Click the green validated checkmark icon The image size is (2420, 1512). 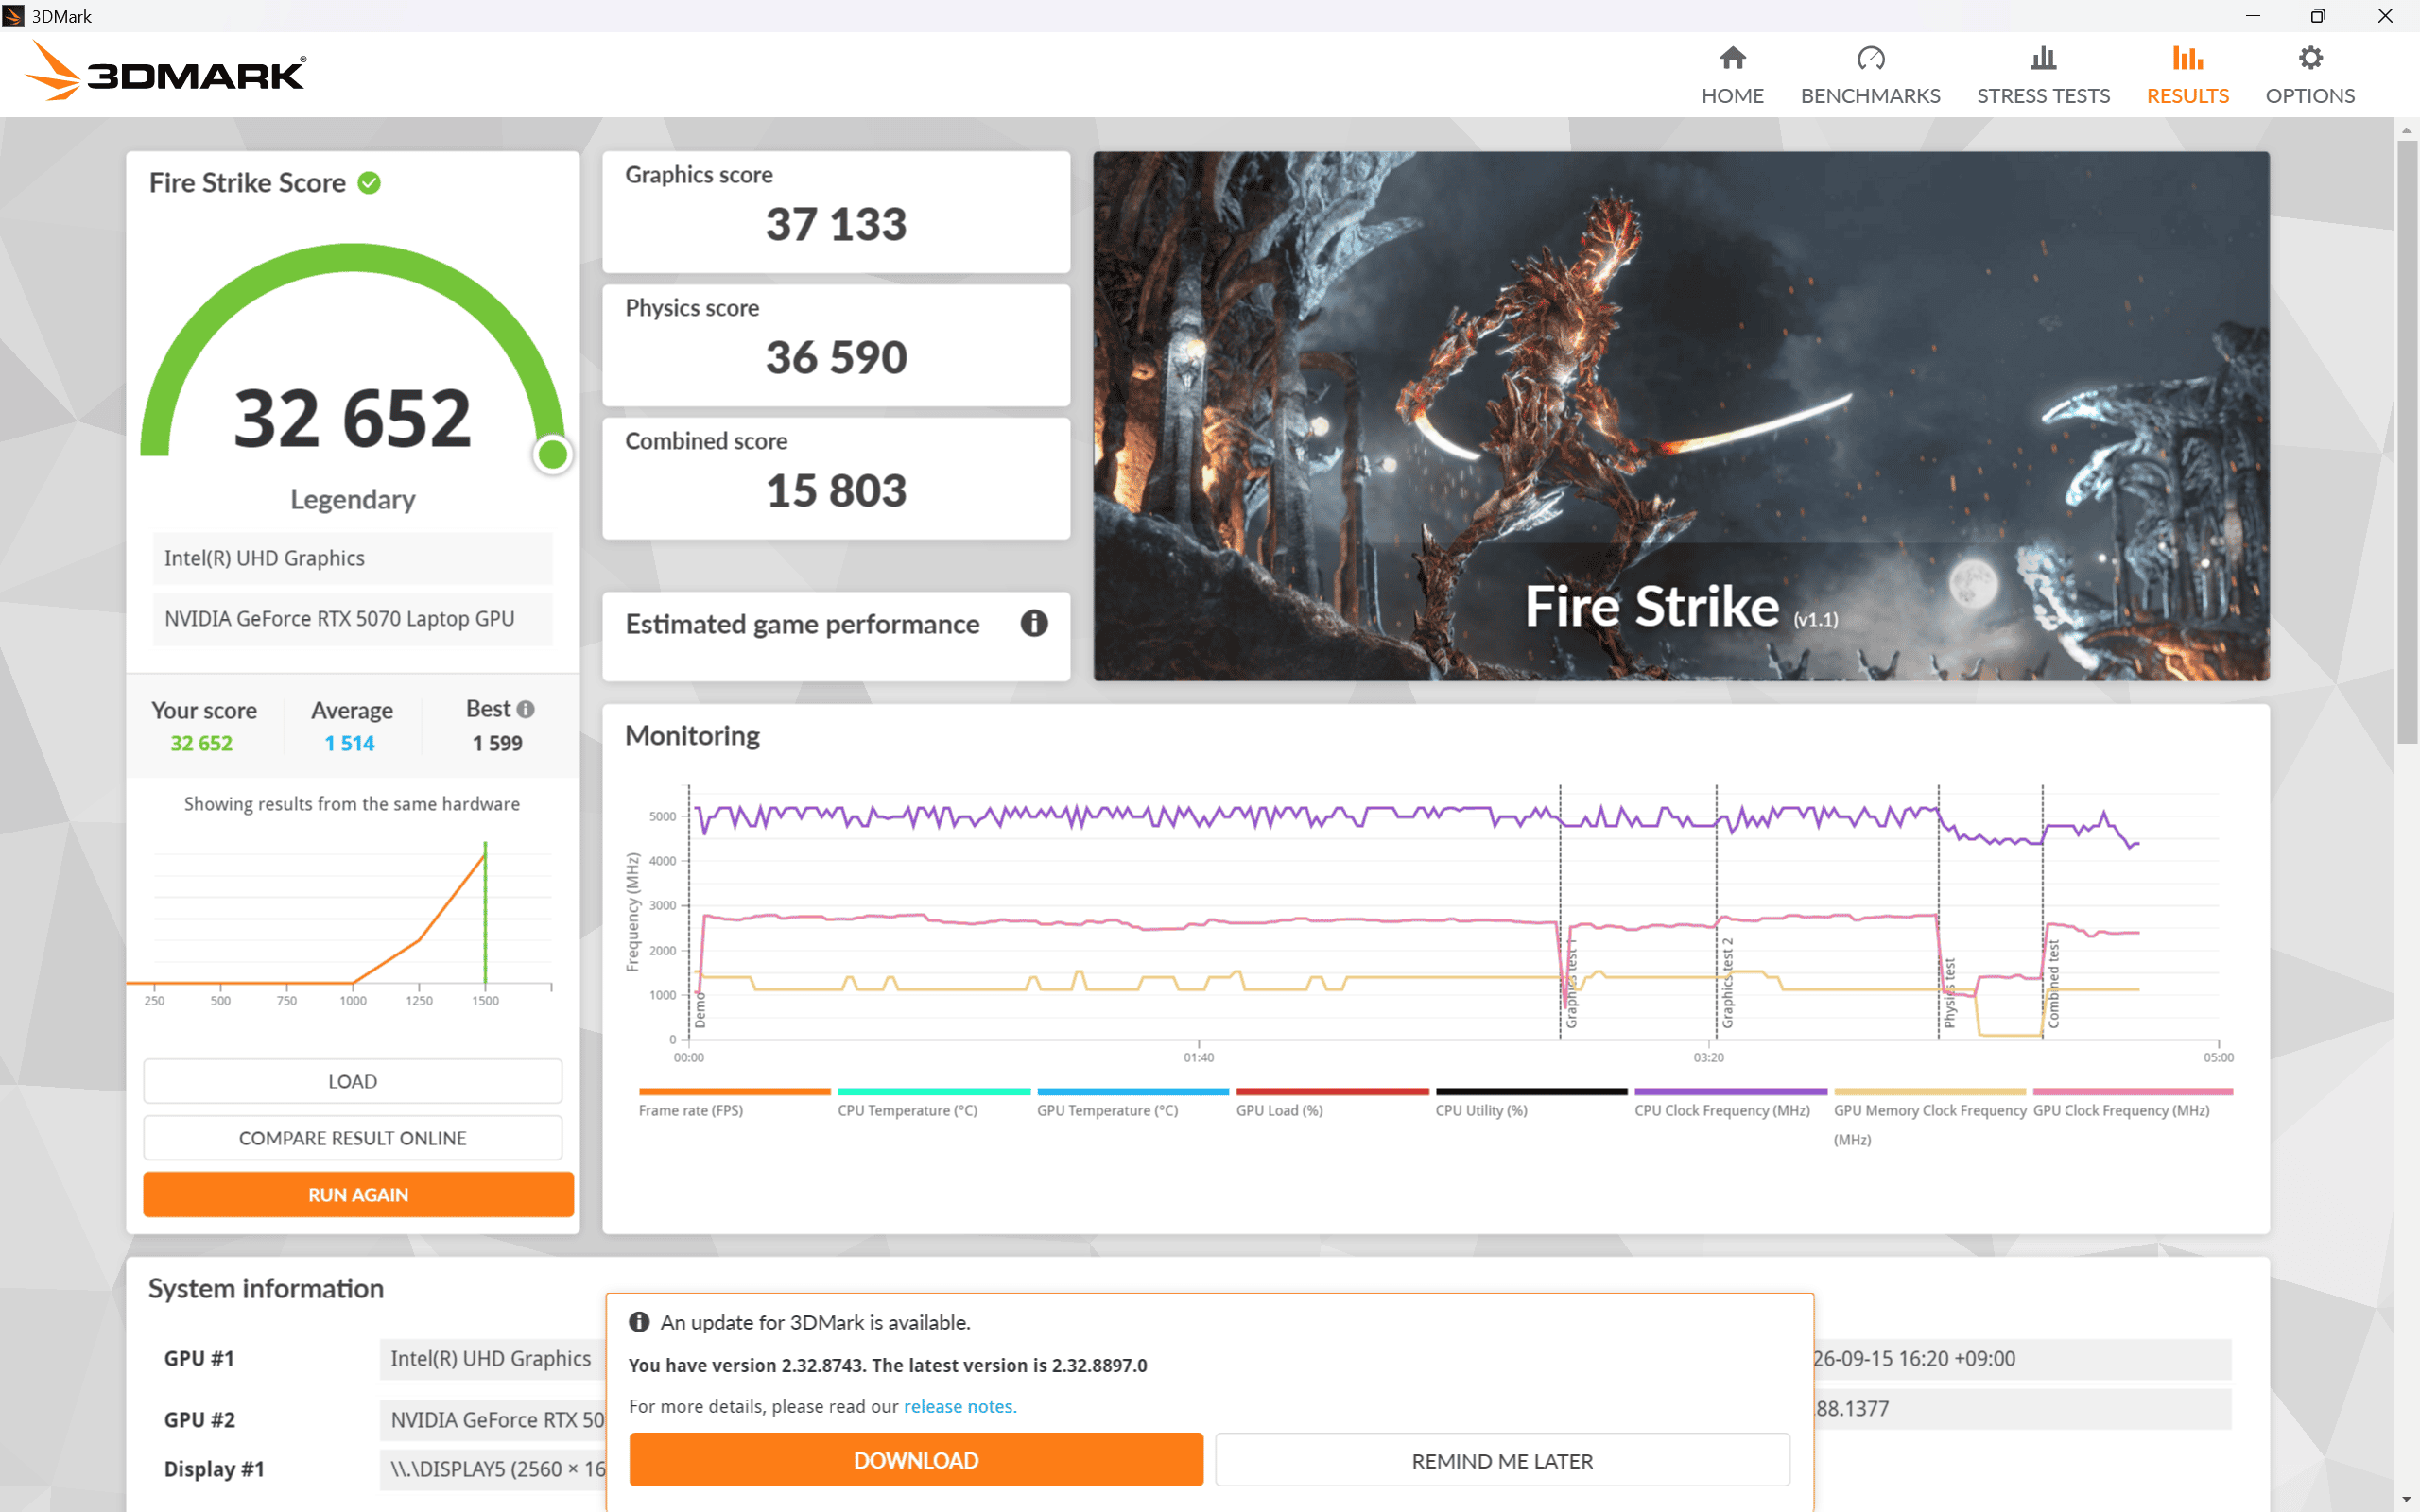[x=369, y=183]
